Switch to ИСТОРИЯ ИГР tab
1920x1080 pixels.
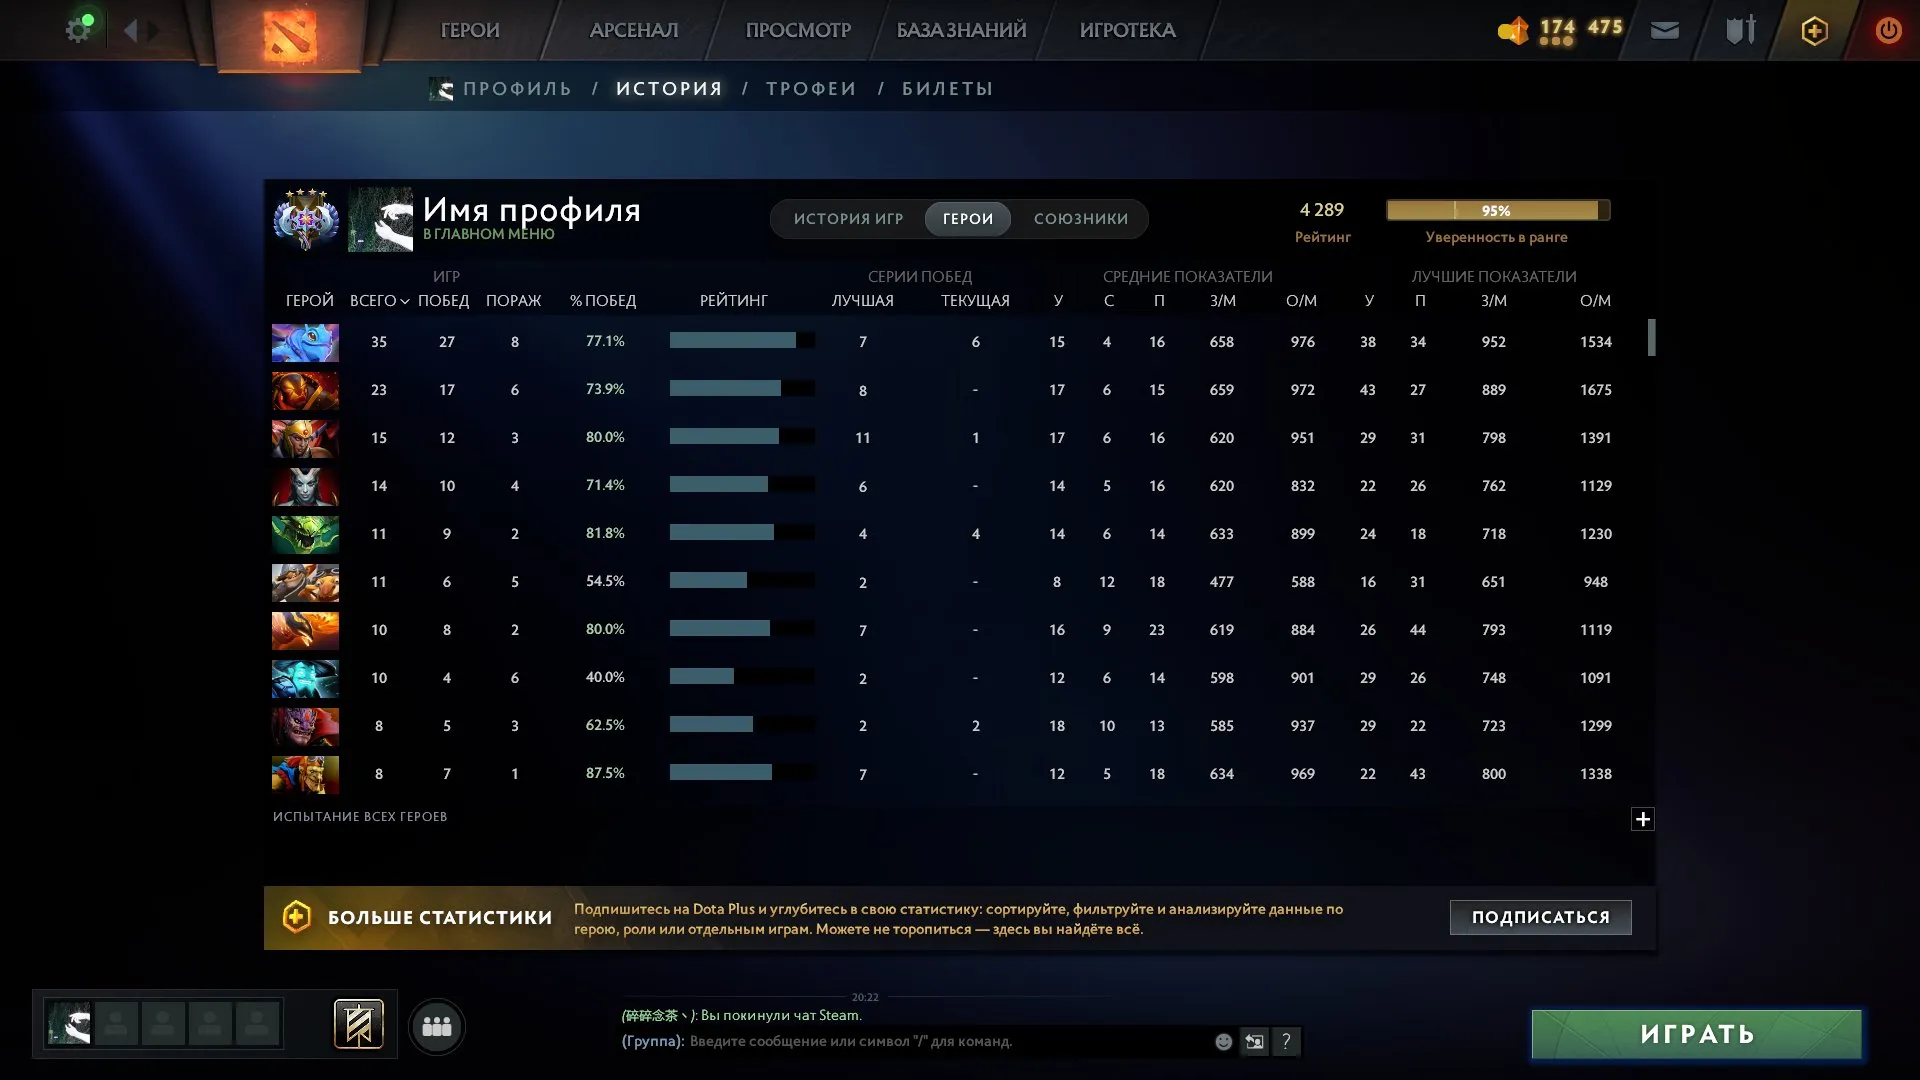848,219
